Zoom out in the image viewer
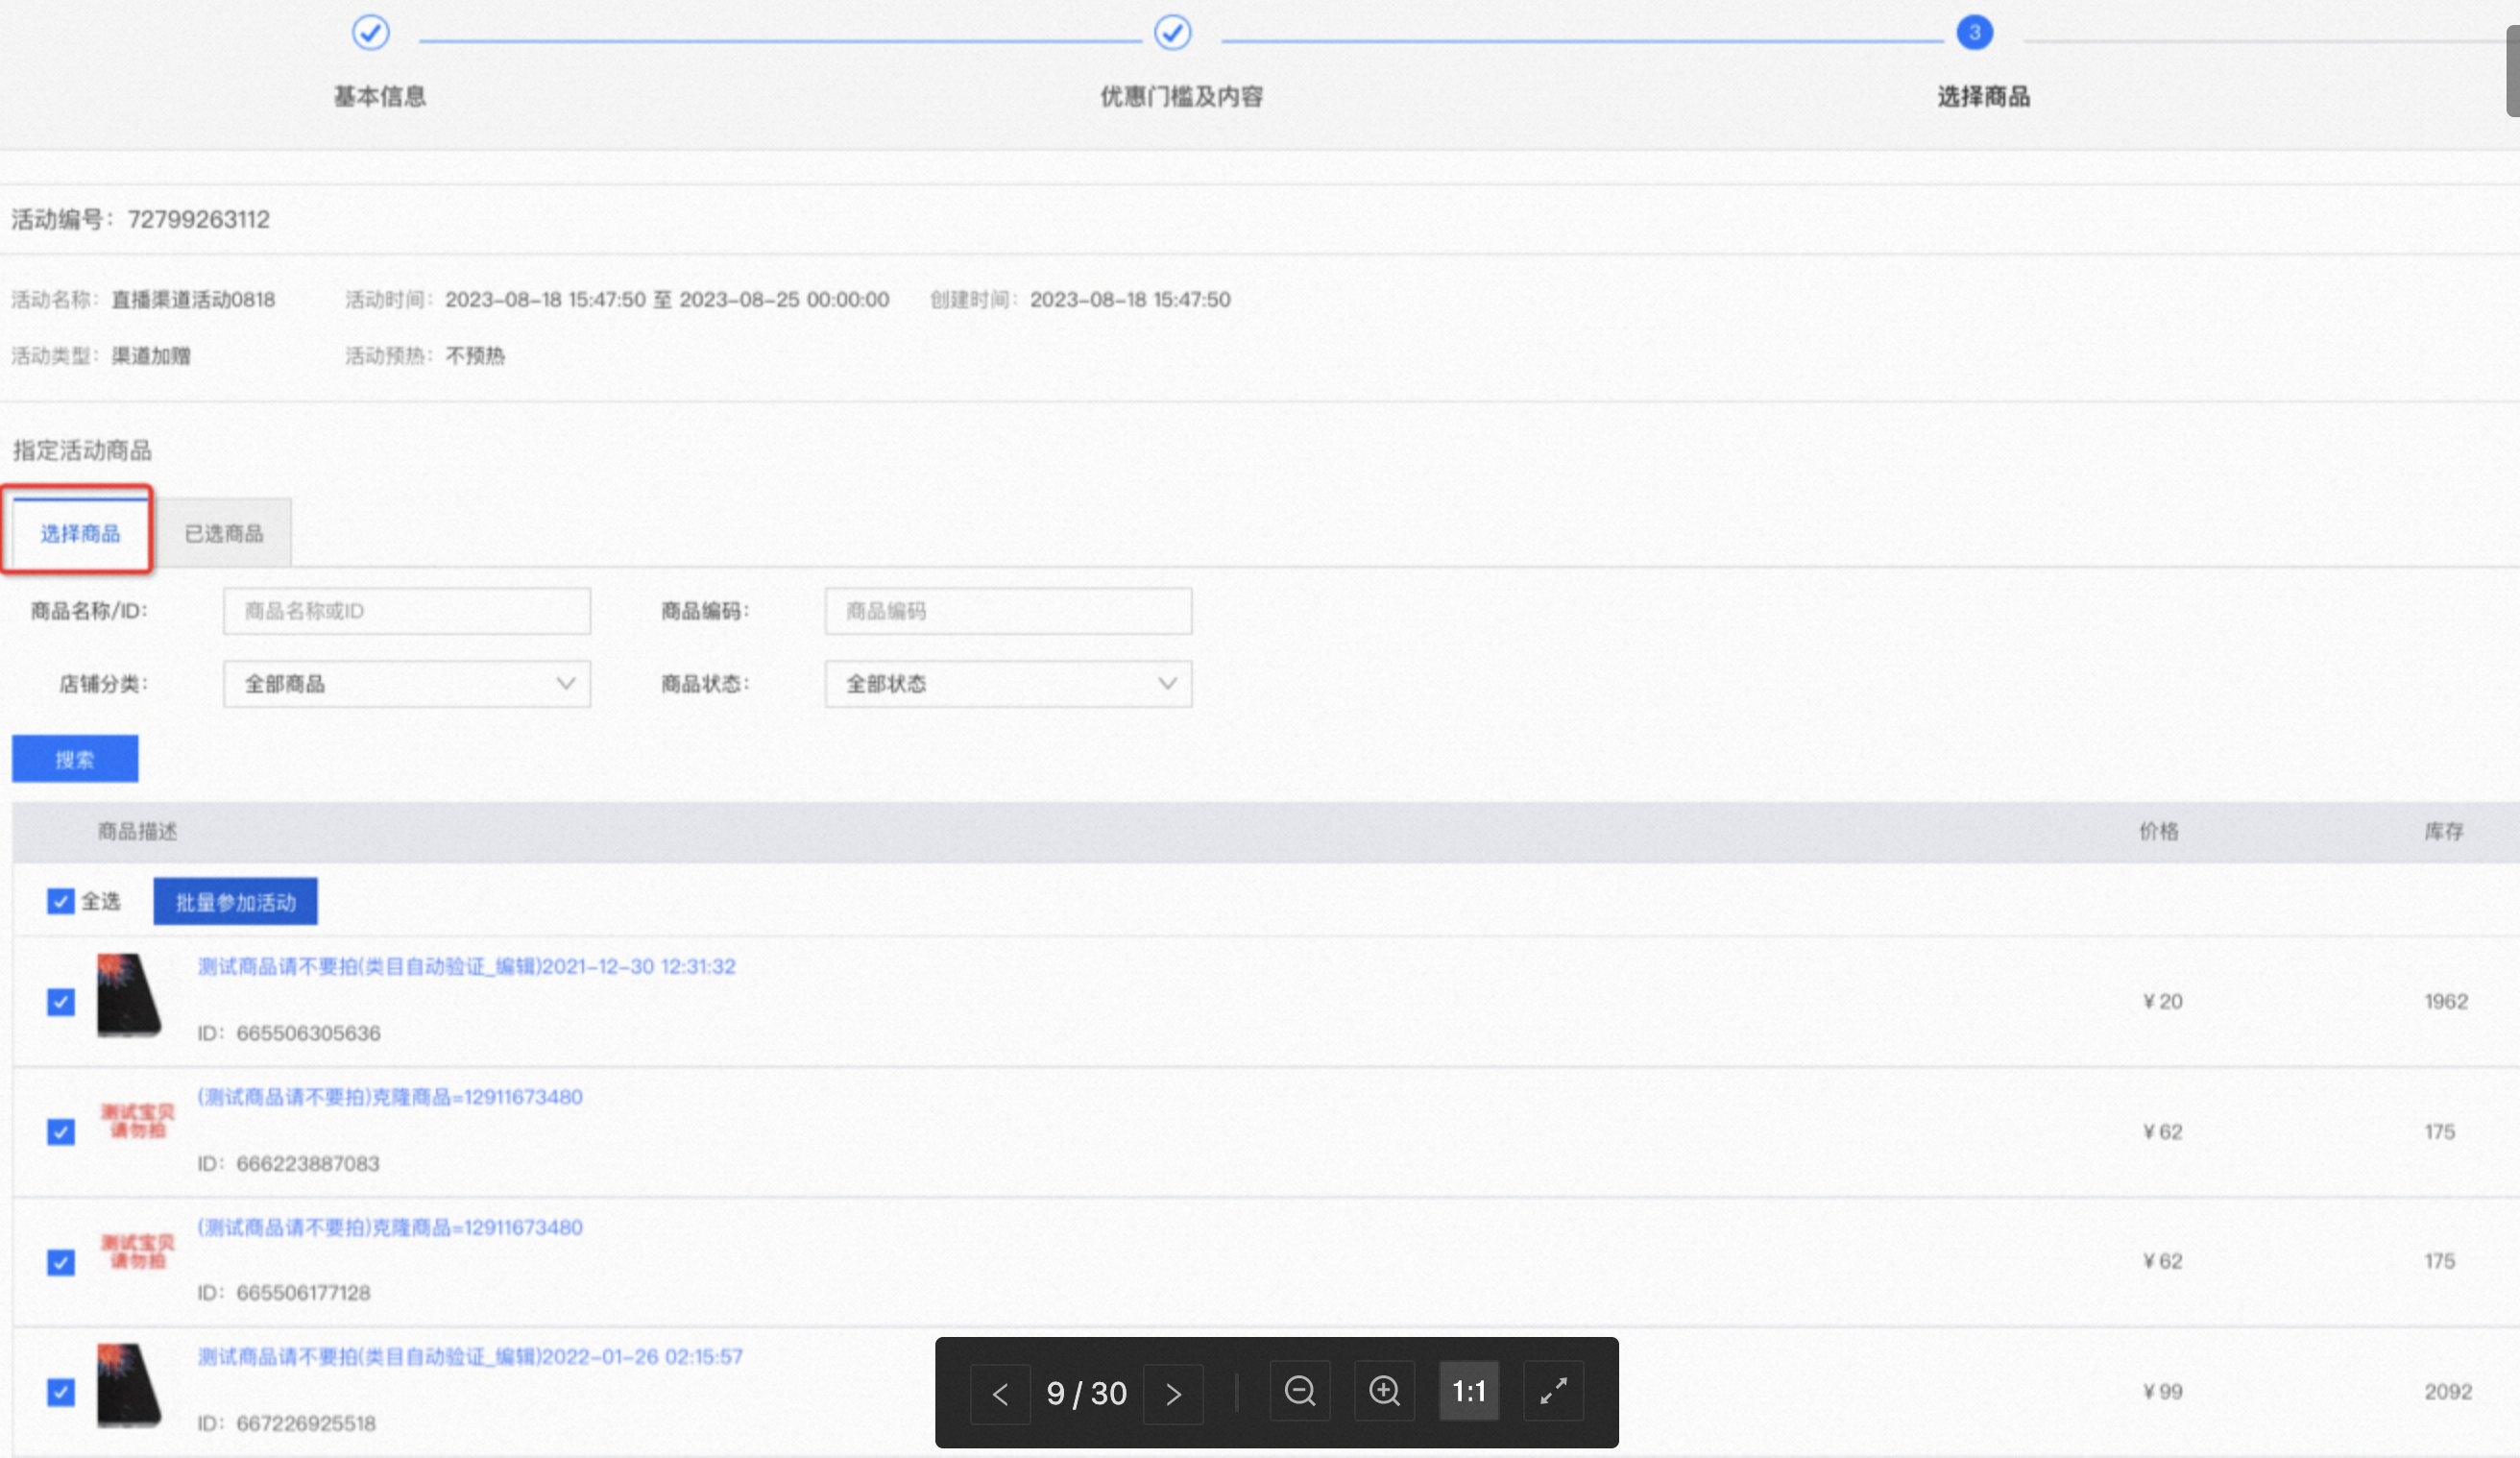This screenshot has height=1458, width=2520. point(1299,1391)
